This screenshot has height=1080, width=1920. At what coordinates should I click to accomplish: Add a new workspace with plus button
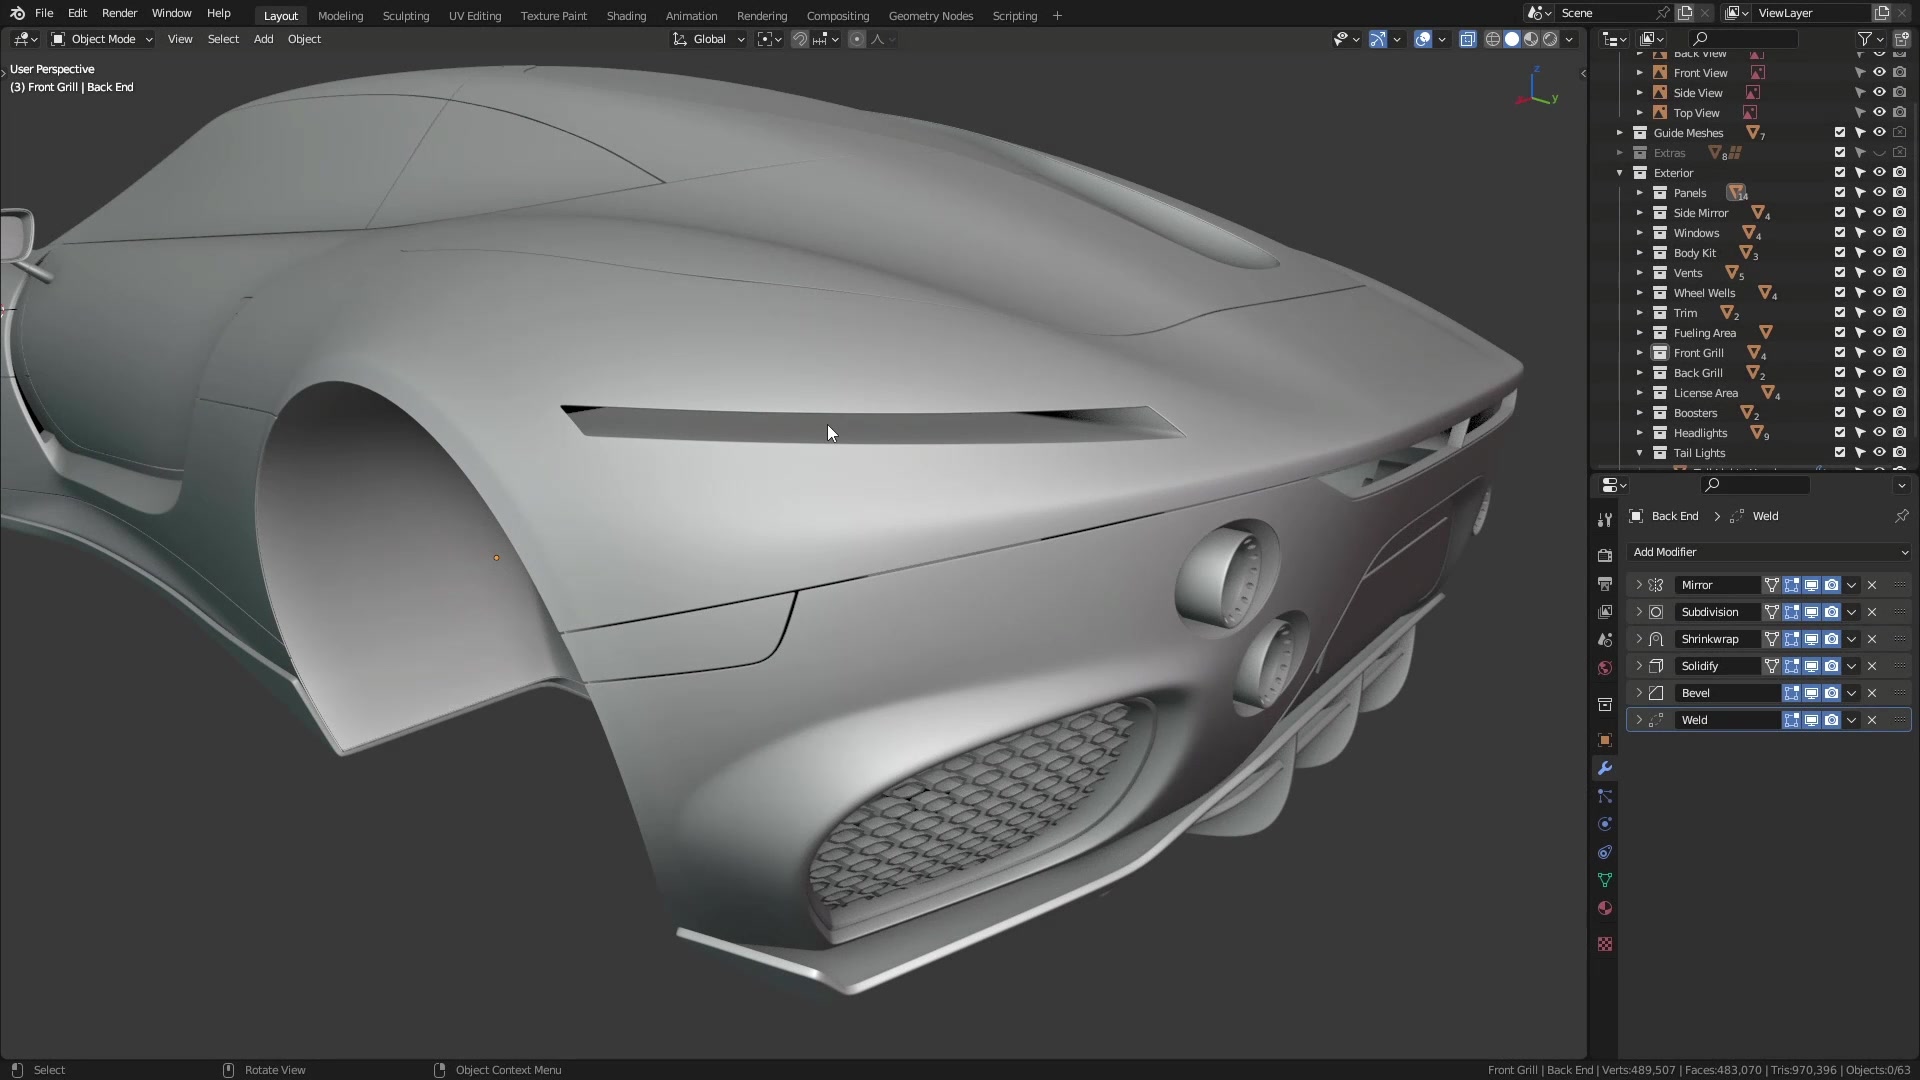tap(1057, 16)
